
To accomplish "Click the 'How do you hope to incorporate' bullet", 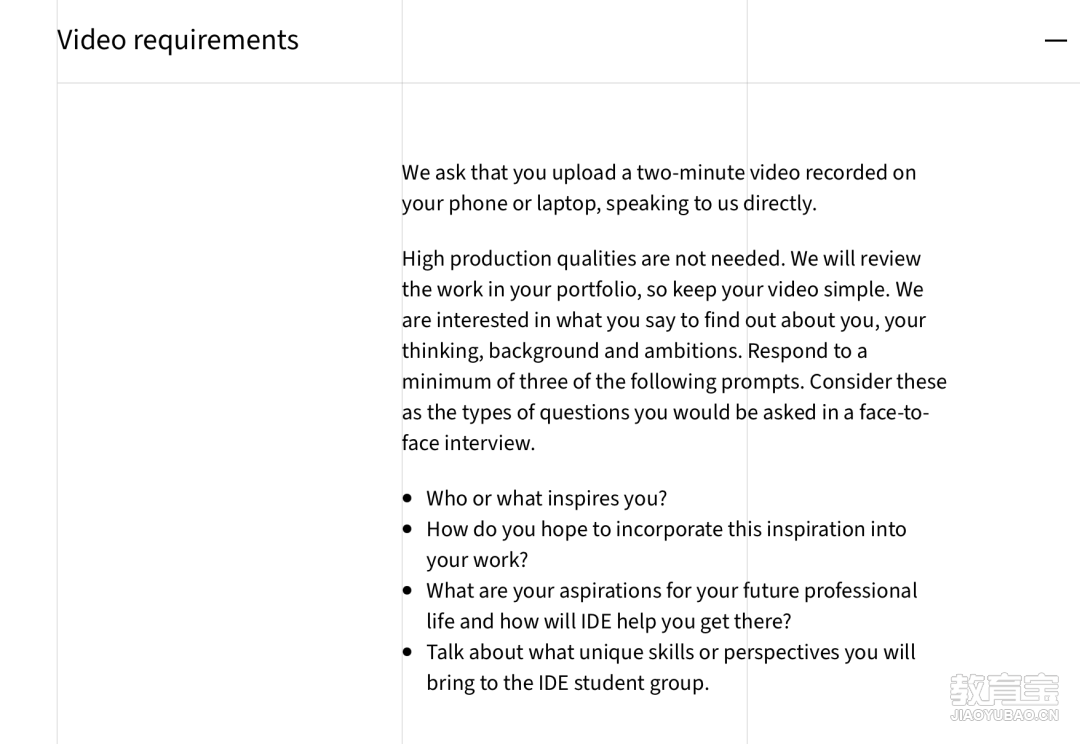I will point(666,544).
